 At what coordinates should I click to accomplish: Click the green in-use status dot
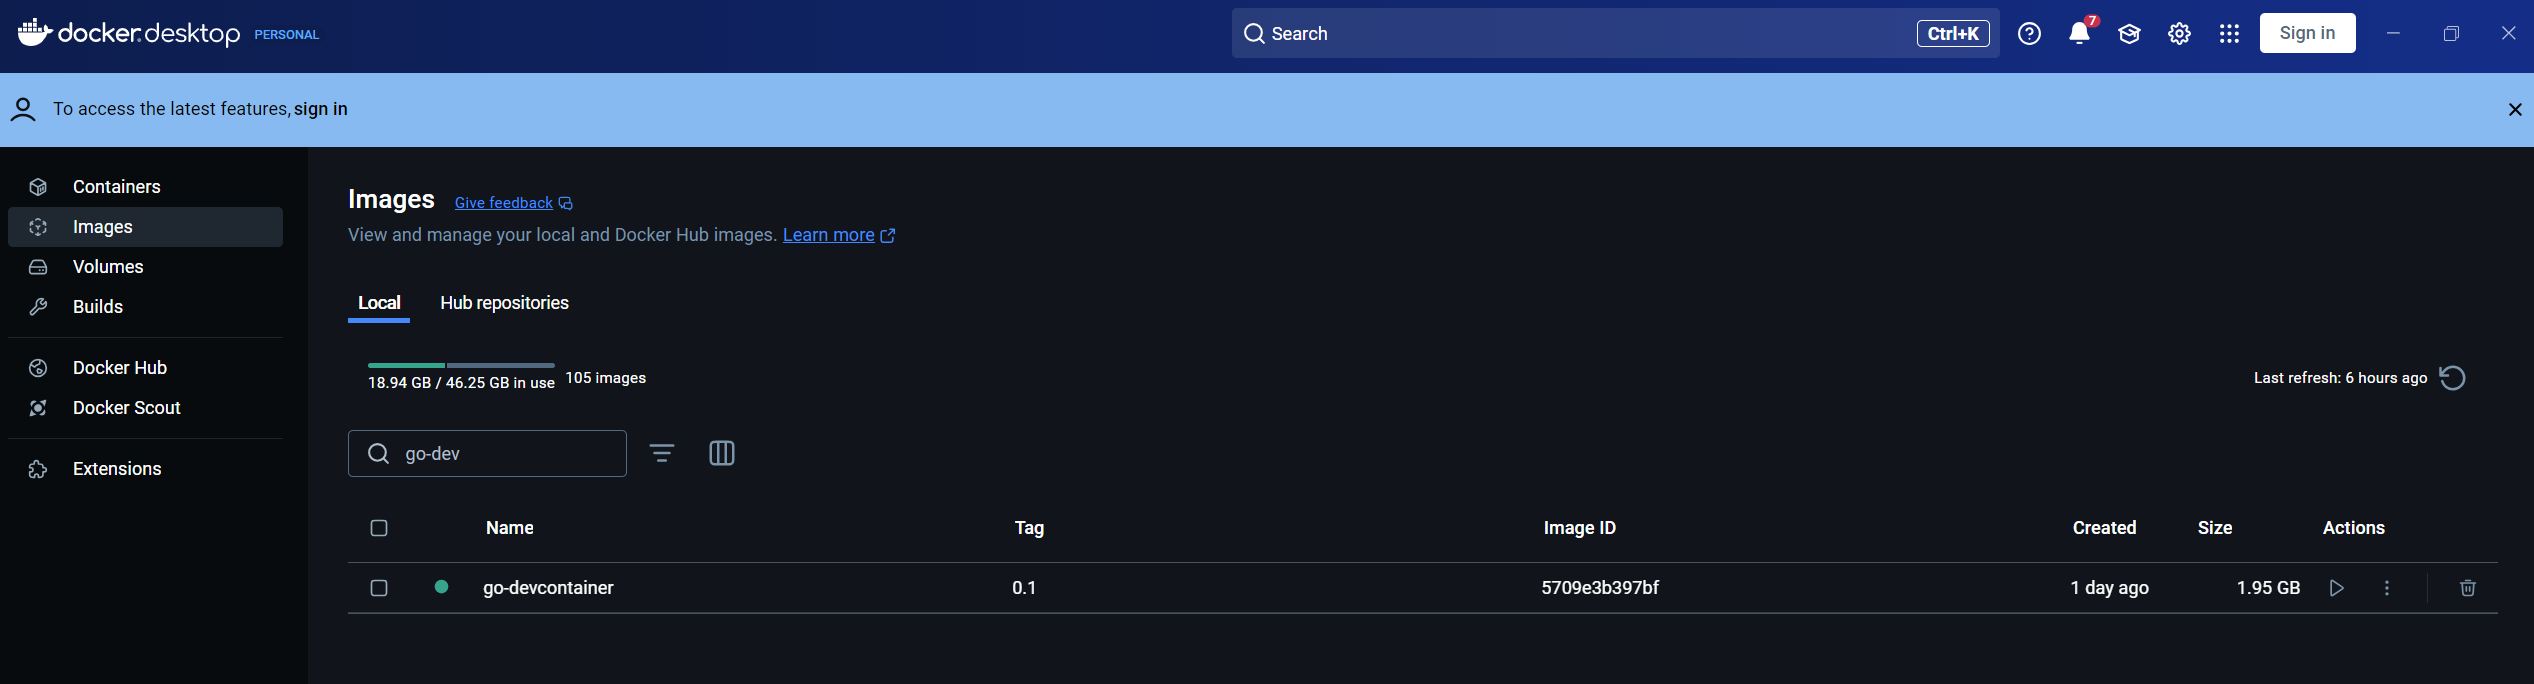441,587
